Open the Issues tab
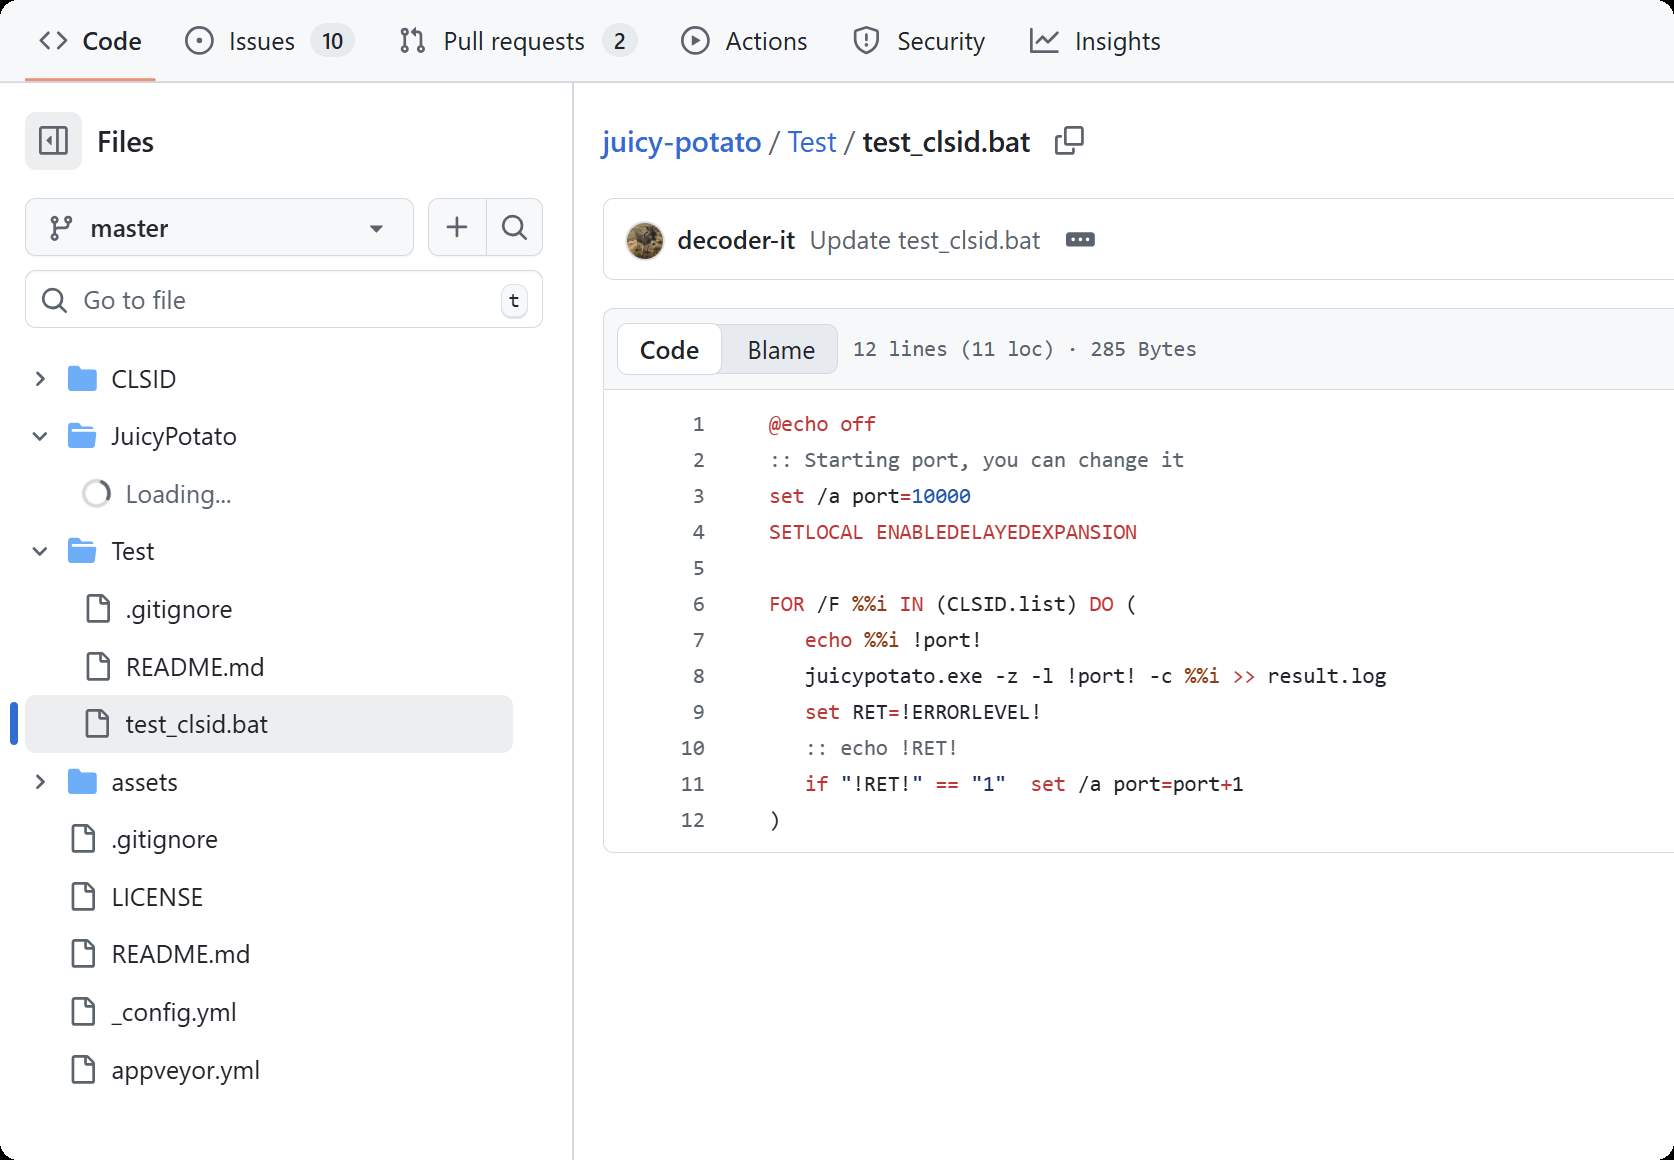1674x1160 pixels. tap(261, 41)
